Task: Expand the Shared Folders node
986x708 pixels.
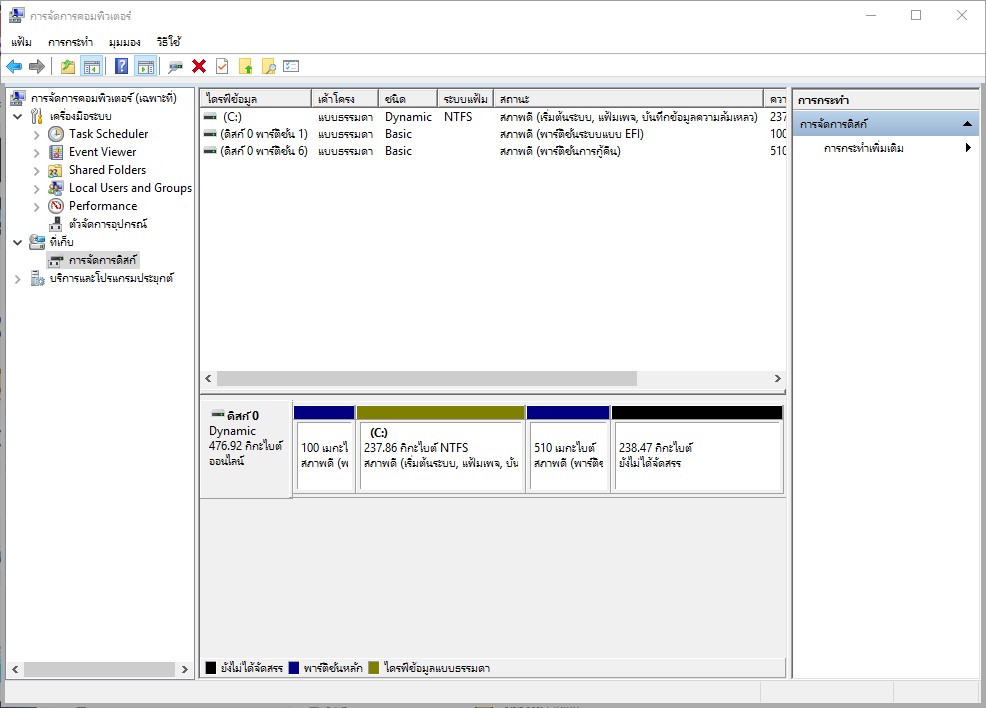Action: (x=36, y=170)
